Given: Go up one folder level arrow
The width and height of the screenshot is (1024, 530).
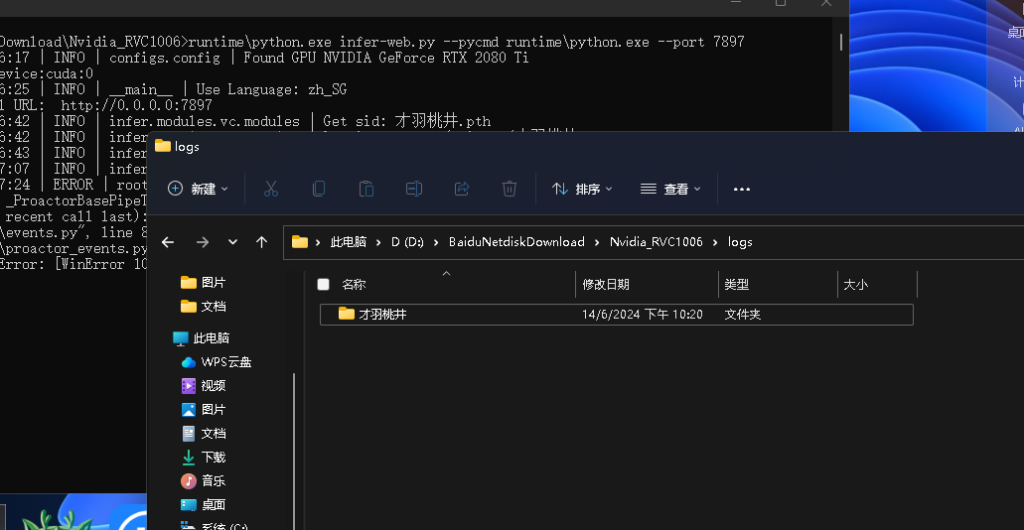Looking at the screenshot, I should 262,242.
